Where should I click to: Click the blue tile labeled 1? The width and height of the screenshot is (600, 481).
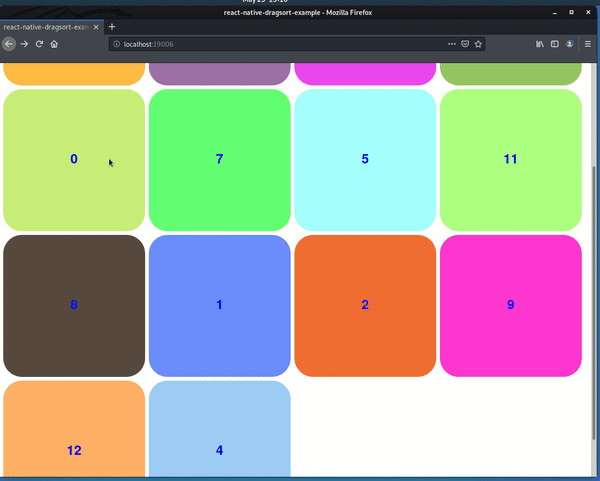click(x=220, y=306)
